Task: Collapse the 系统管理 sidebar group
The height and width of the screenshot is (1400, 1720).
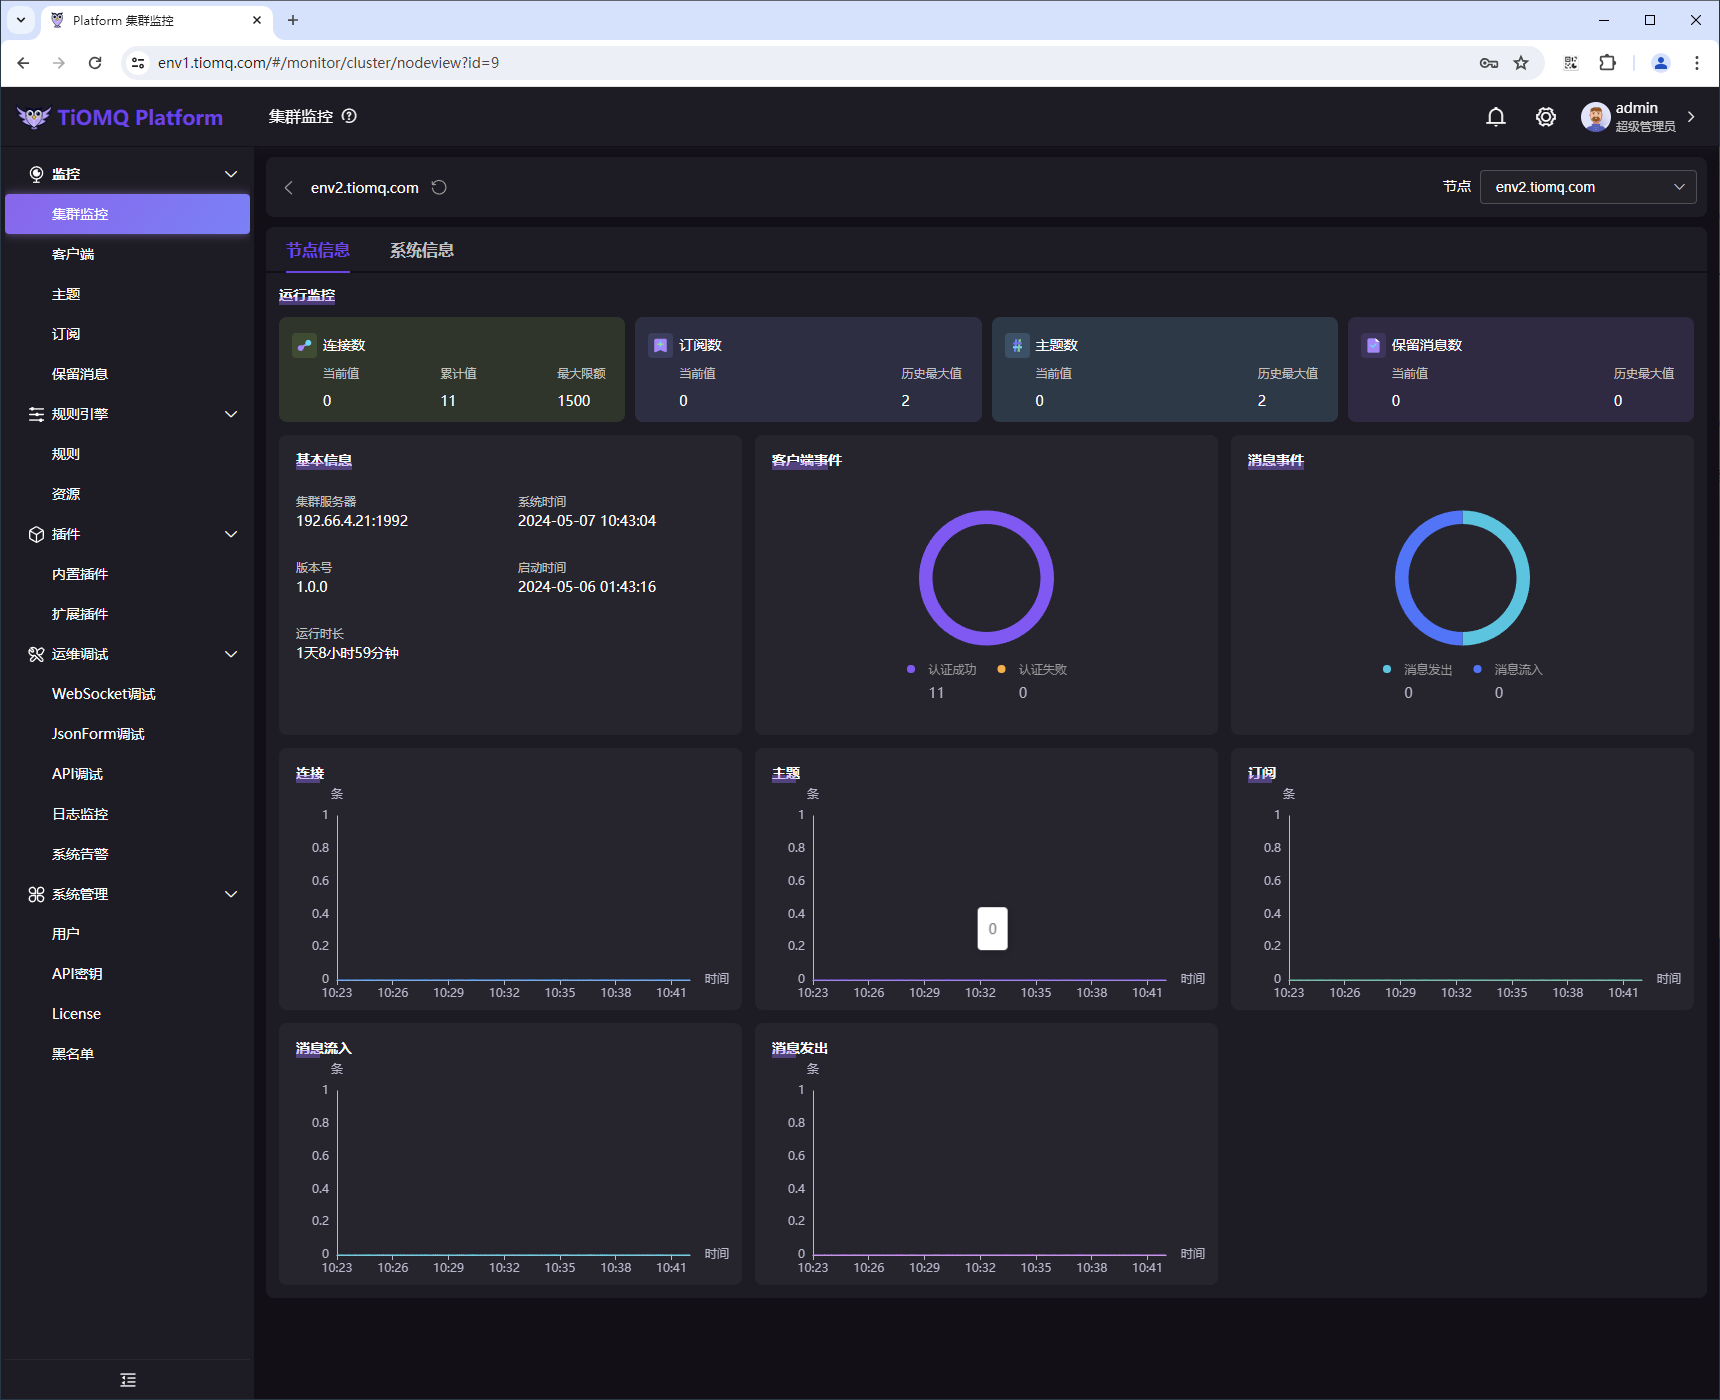Action: point(231,894)
